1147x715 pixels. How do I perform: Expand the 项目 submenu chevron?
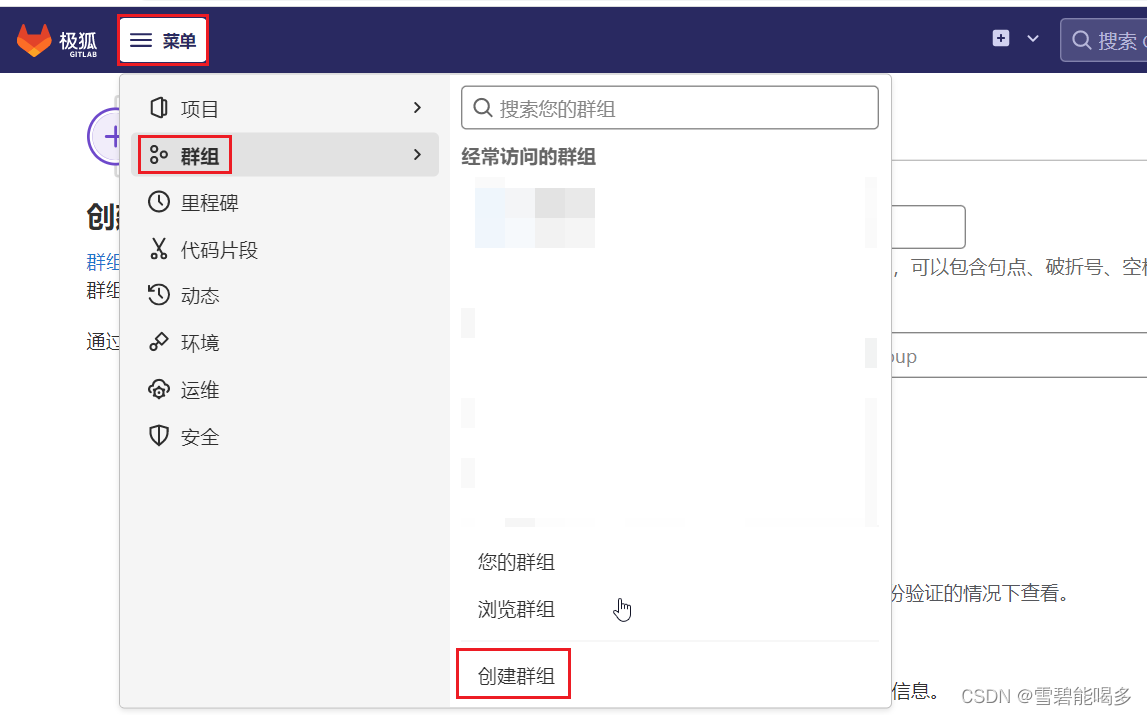pyautogui.click(x=417, y=108)
